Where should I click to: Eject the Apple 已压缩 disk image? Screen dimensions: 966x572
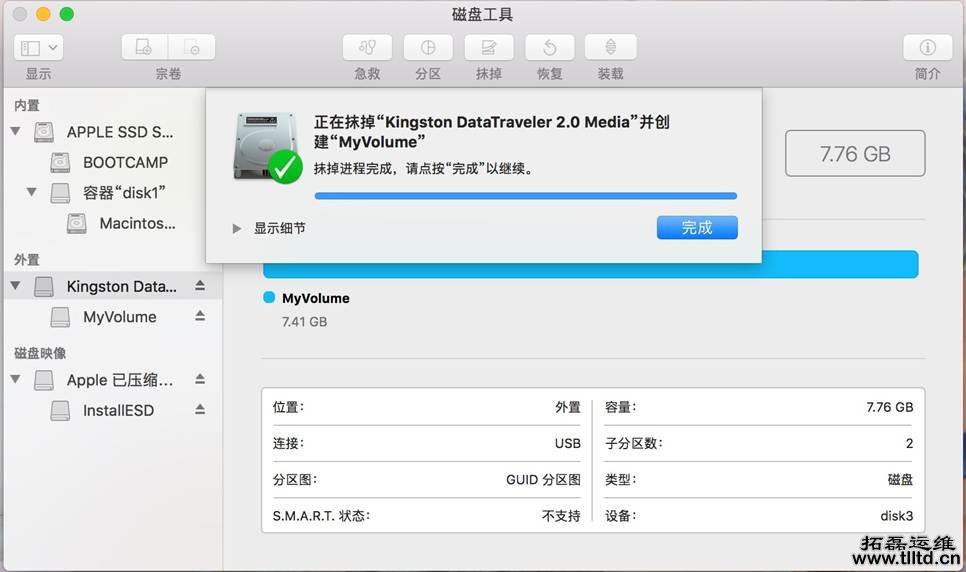click(x=200, y=379)
